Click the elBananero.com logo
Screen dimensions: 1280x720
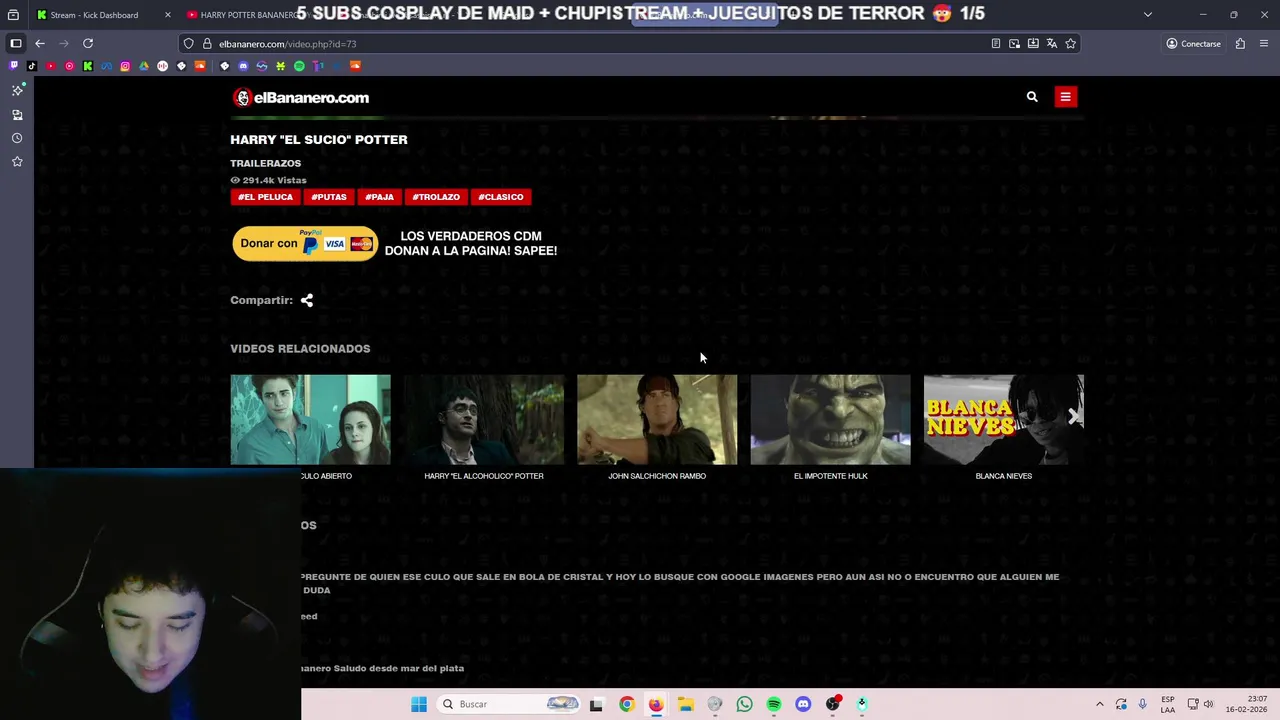pos(301,97)
